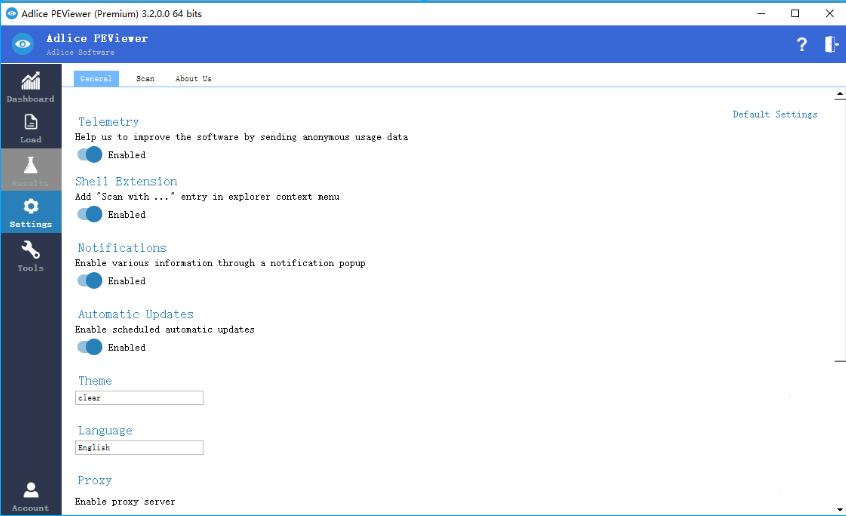
Task: Open the Tools wrench section
Action: (31, 256)
